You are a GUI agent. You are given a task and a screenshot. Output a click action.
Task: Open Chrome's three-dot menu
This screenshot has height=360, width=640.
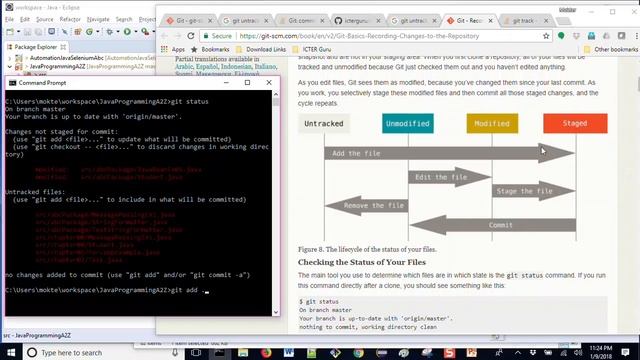pyautogui.click(x=636, y=36)
